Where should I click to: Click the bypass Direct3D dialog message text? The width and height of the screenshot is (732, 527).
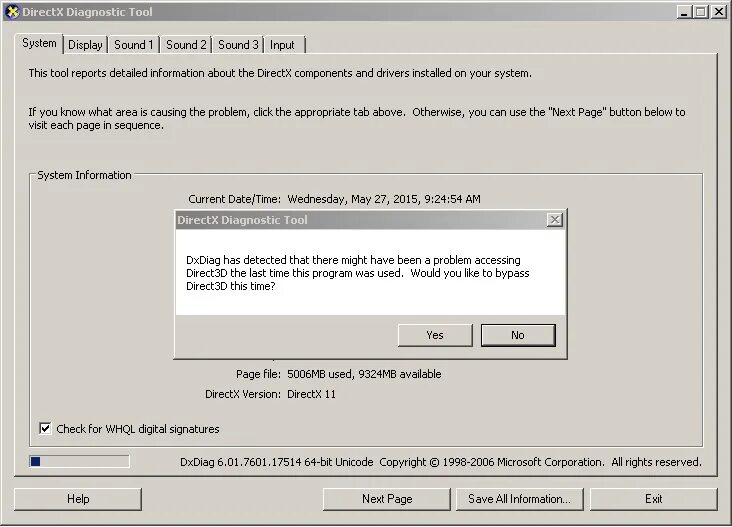358,273
